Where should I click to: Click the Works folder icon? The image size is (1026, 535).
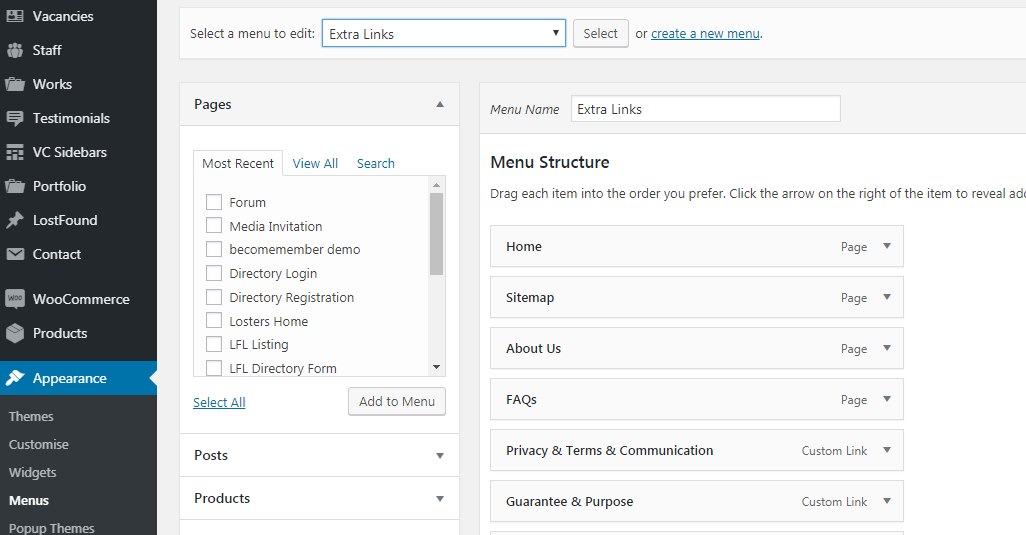click(x=15, y=84)
